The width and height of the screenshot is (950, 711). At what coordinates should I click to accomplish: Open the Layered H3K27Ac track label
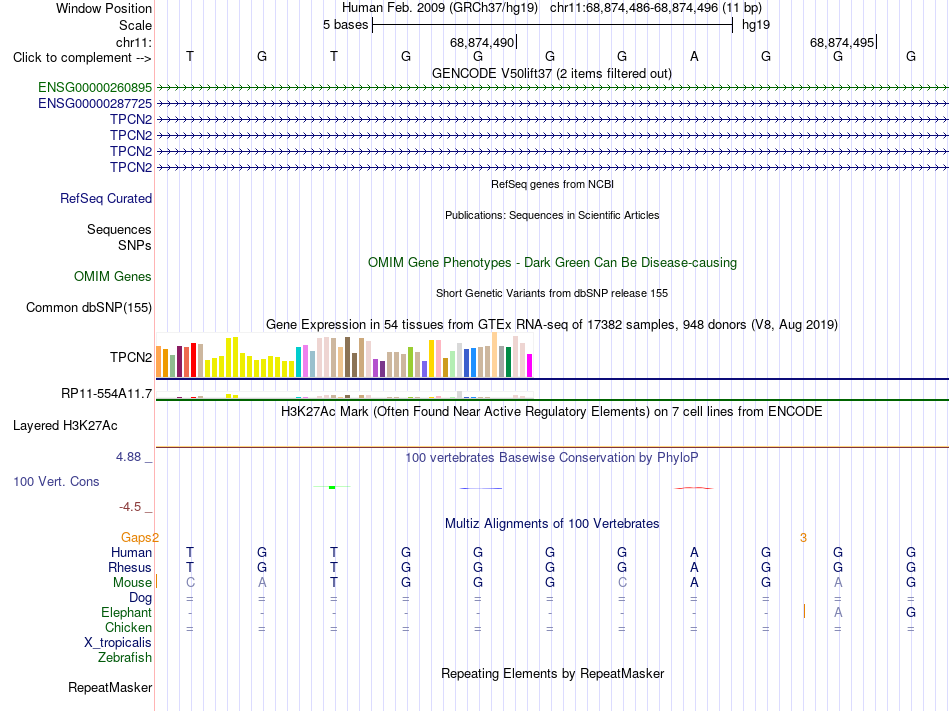click(65, 426)
